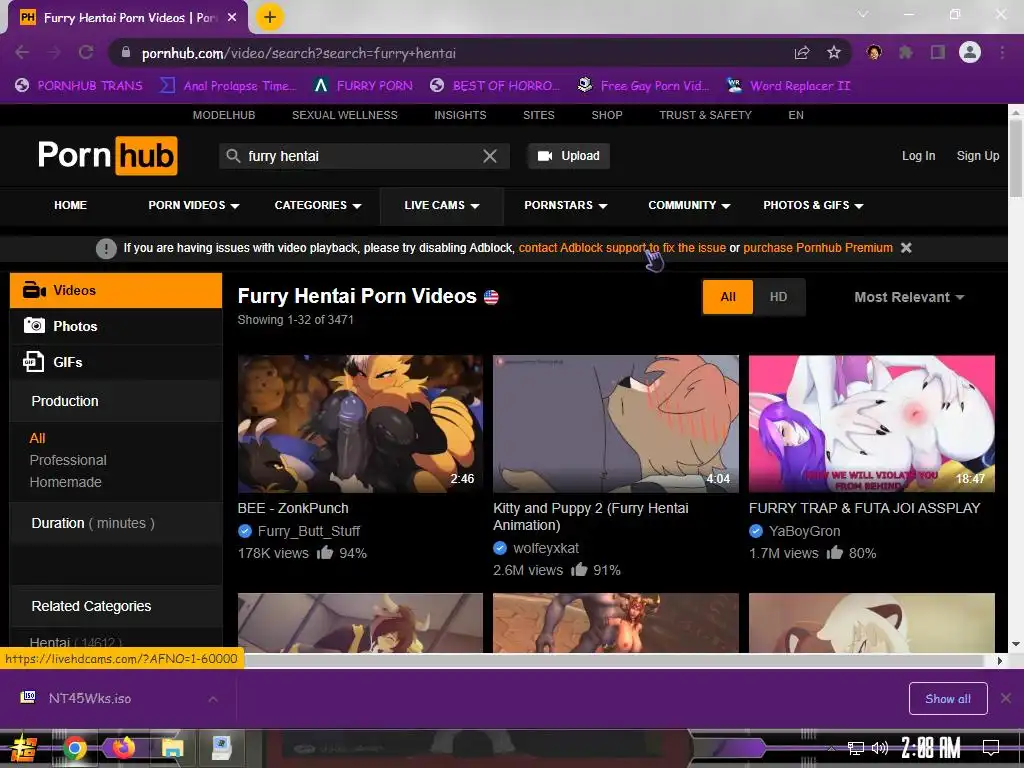
Task: Click Show all in the downloads bar
Action: coord(948,699)
